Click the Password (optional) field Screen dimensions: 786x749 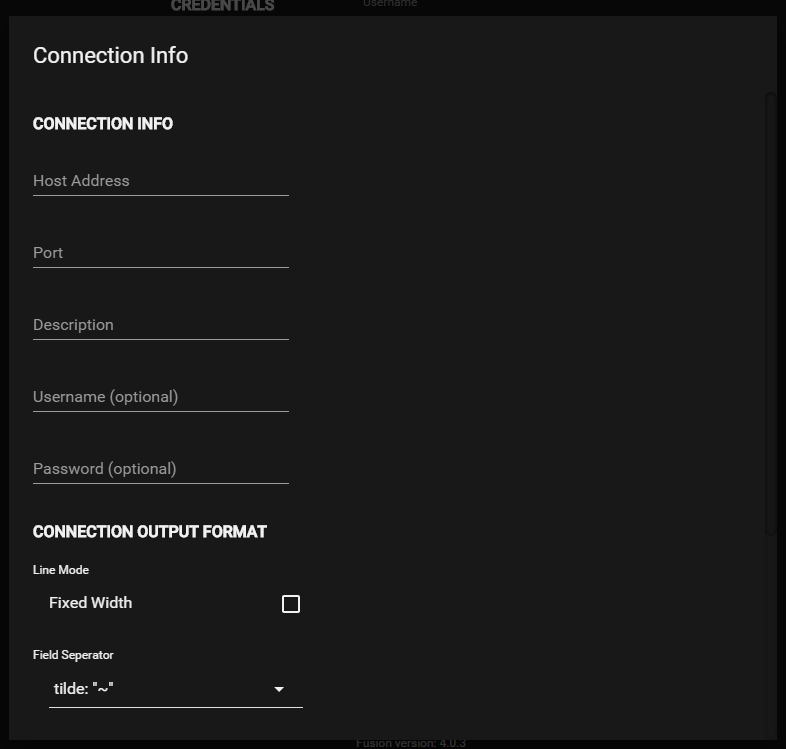pyautogui.click(x=160, y=469)
